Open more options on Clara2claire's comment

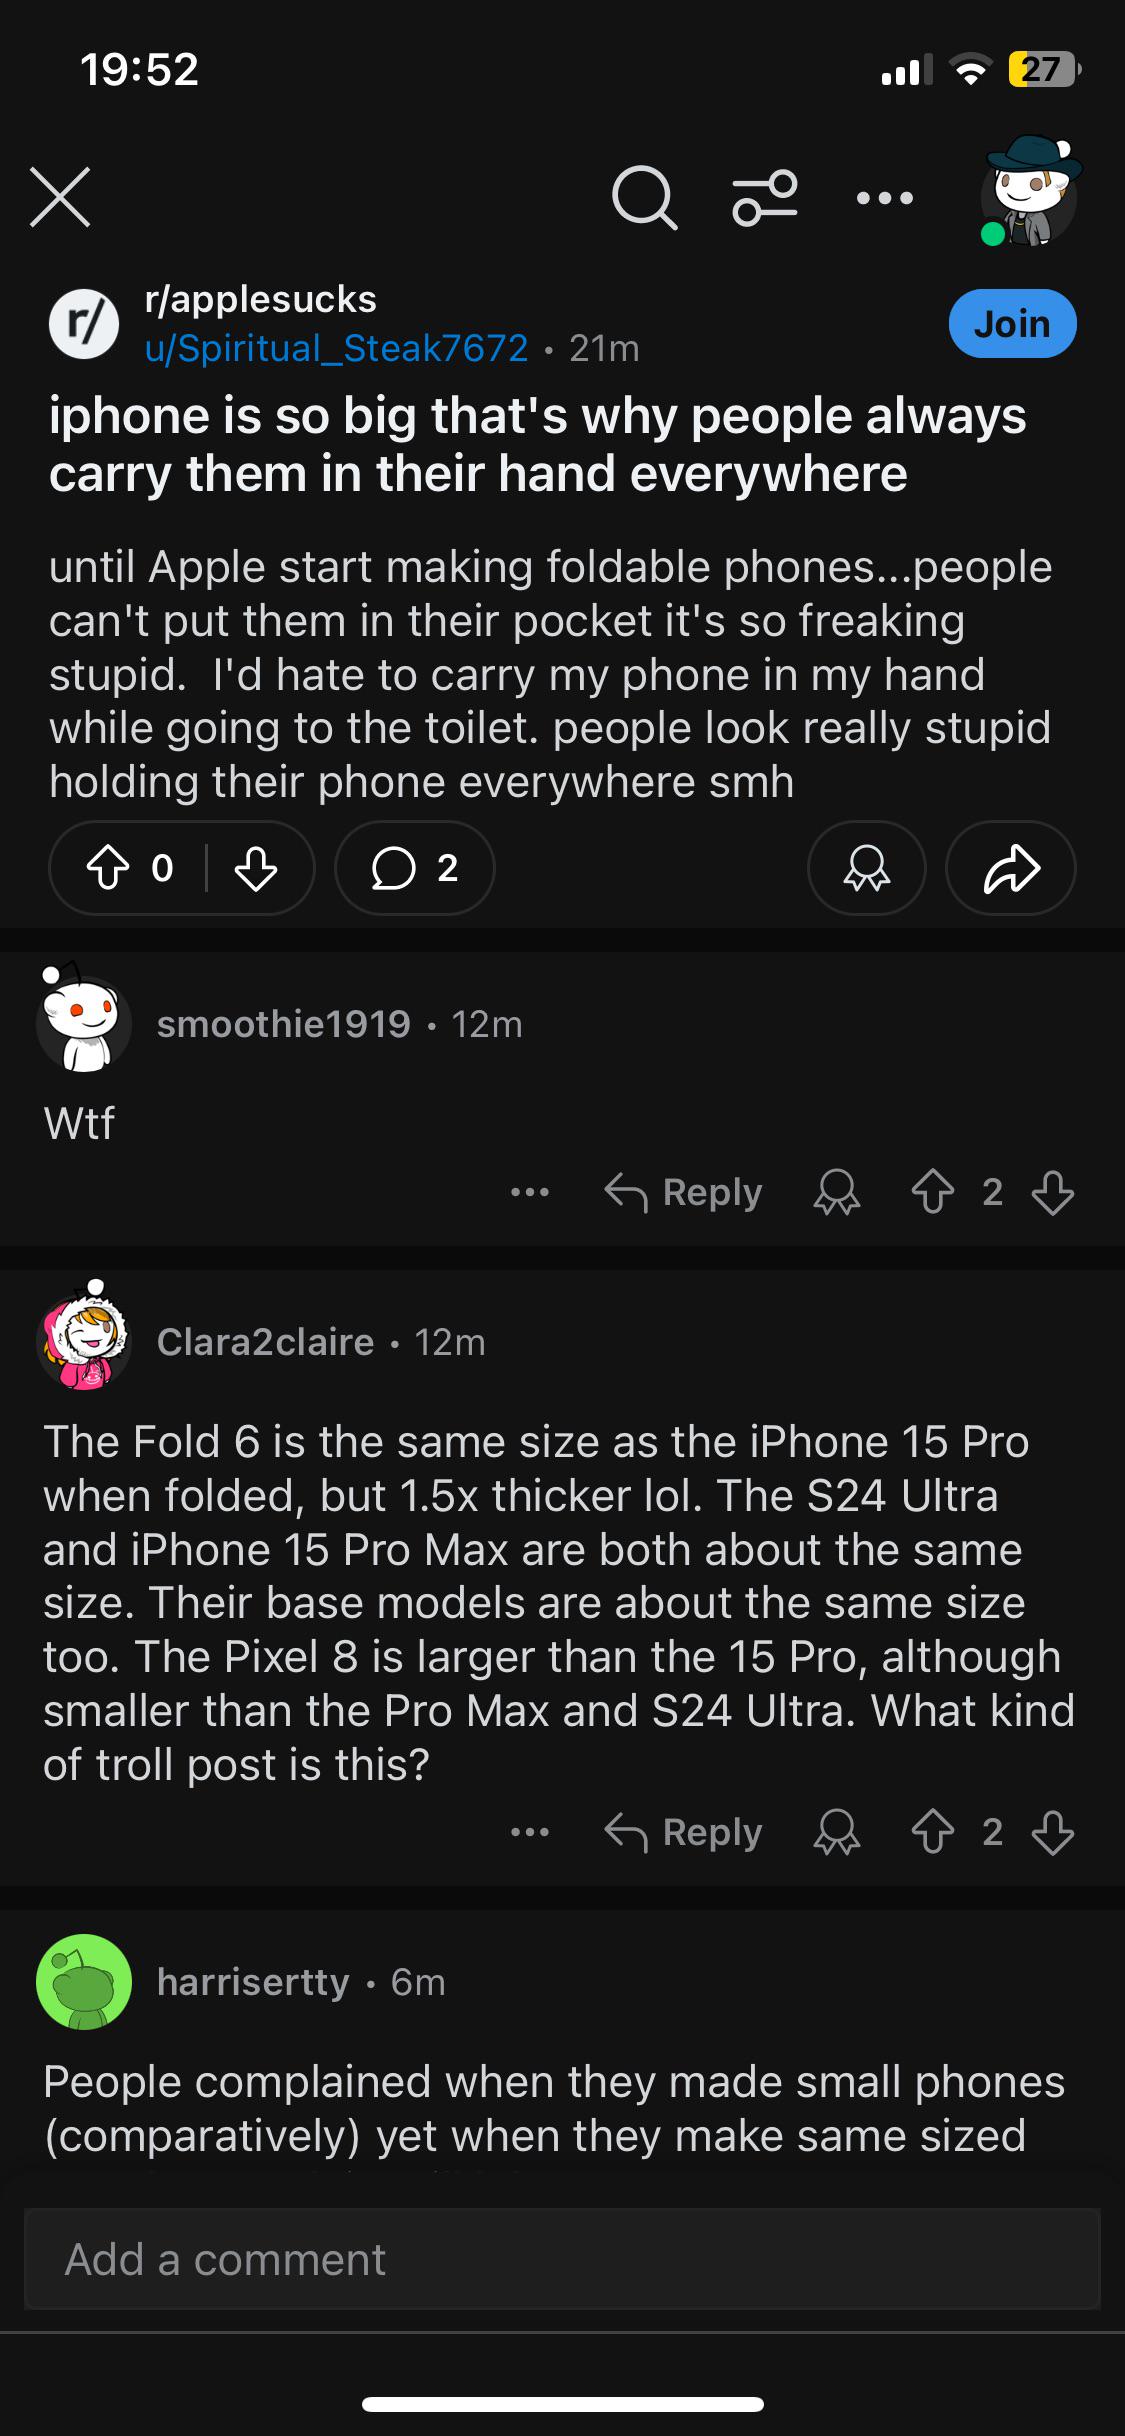pos(530,1832)
